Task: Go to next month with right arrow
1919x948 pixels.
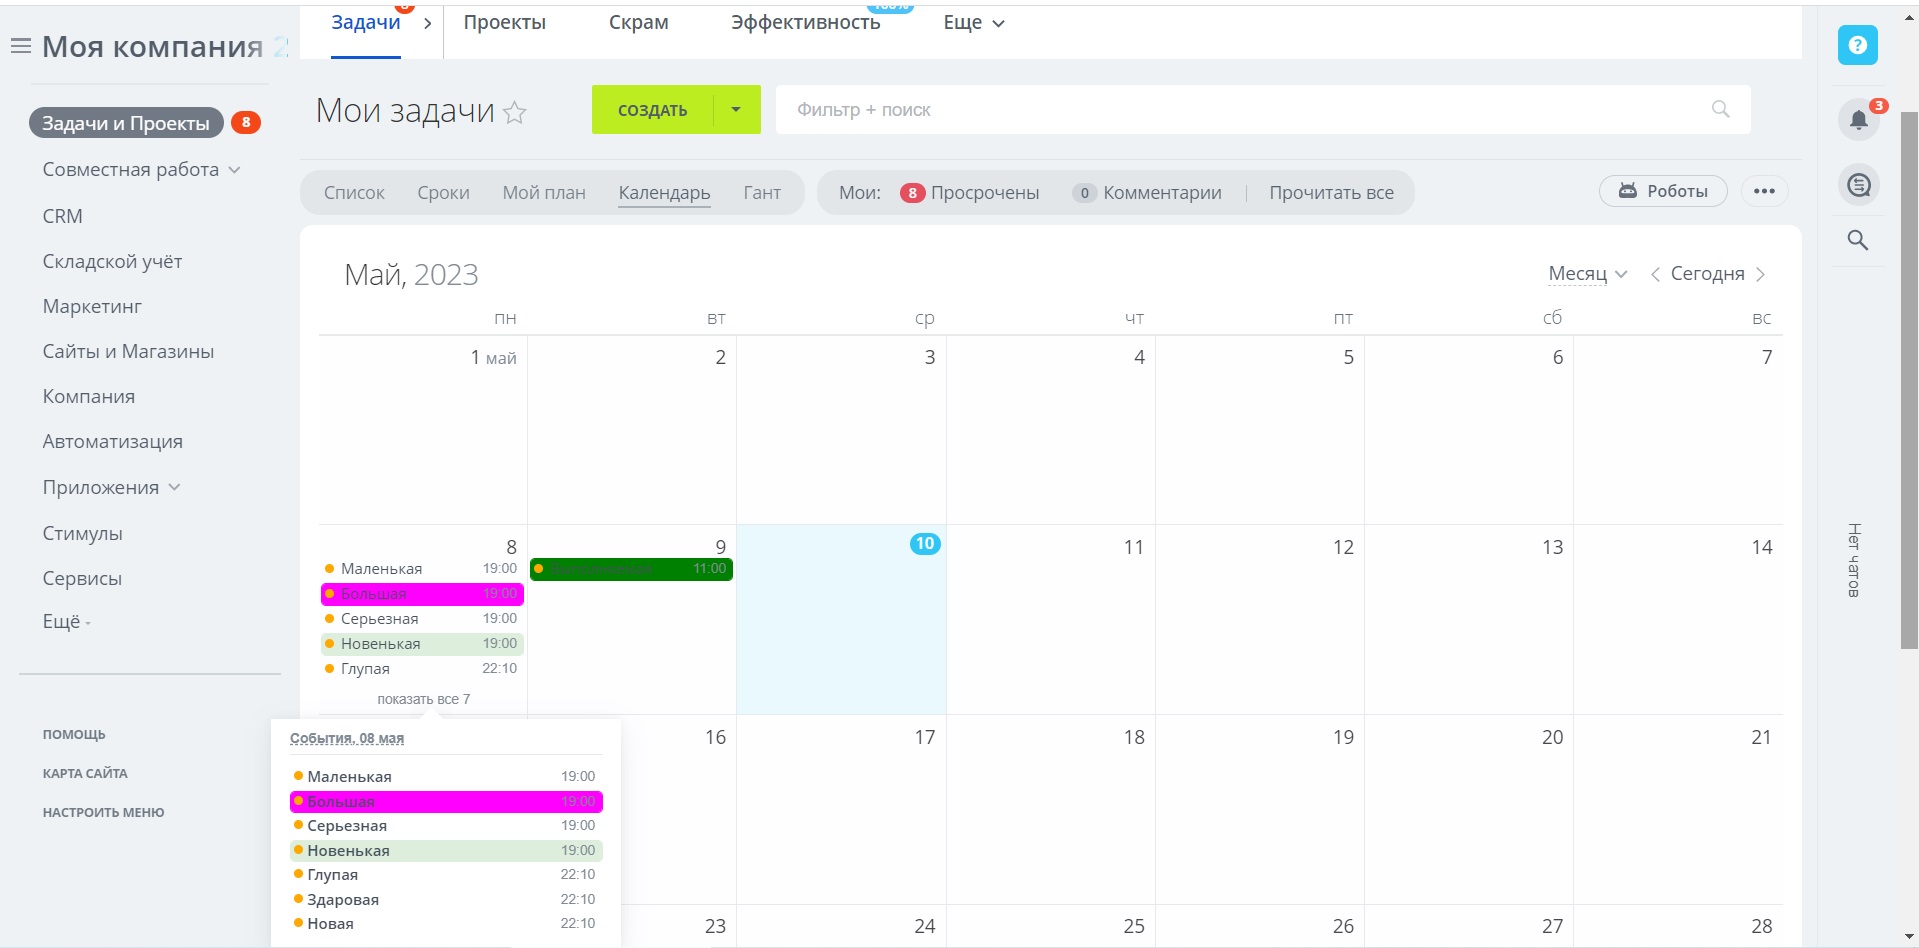Action: pyautogui.click(x=1761, y=274)
